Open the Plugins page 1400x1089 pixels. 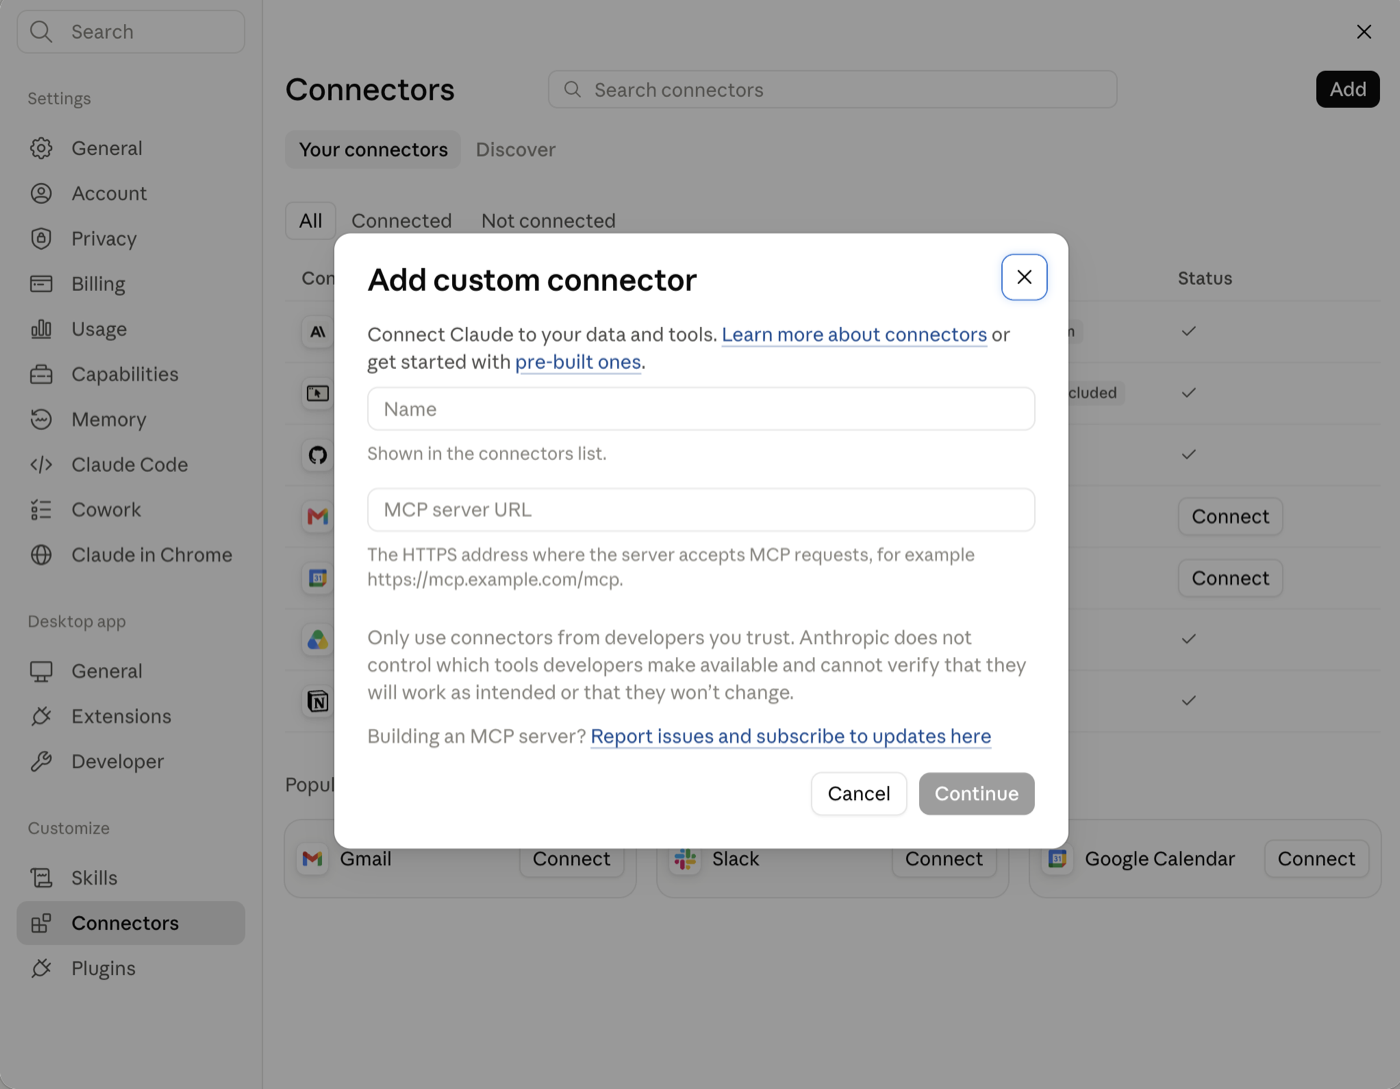pyautogui.click(x=131, y=968)
